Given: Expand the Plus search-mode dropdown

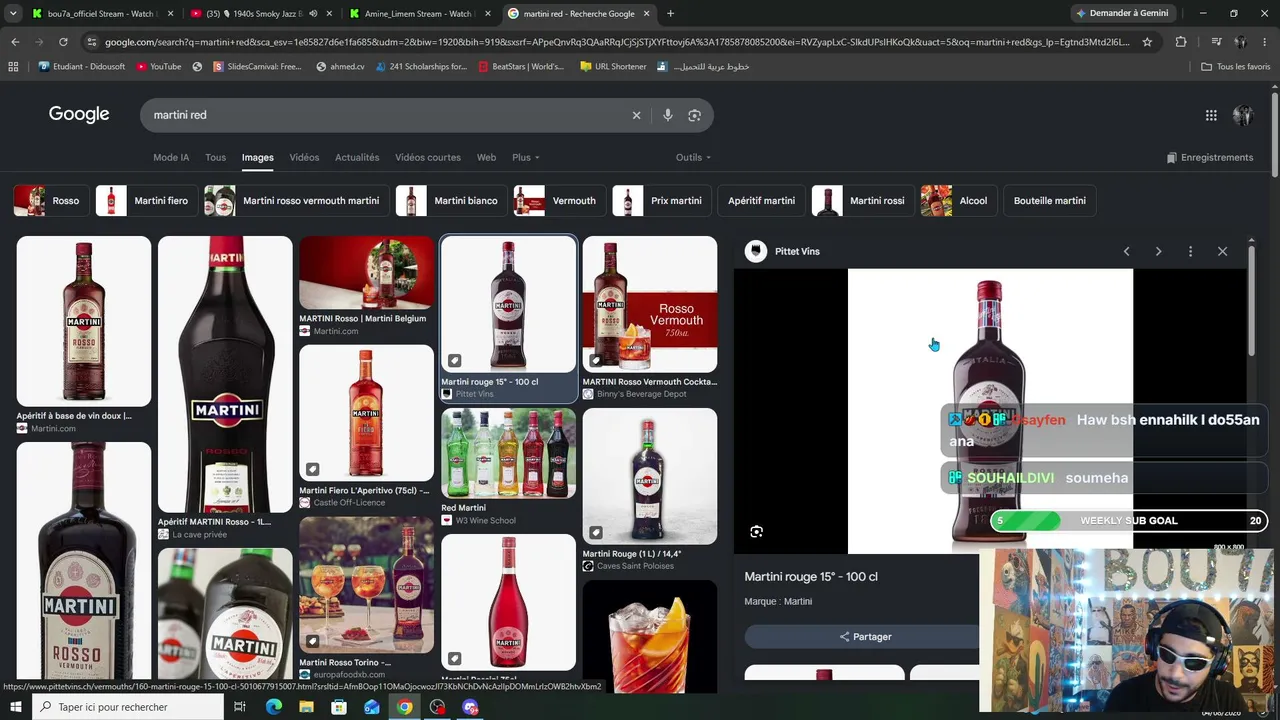Looking at the screenshot, I should click(x=526, y=157).
